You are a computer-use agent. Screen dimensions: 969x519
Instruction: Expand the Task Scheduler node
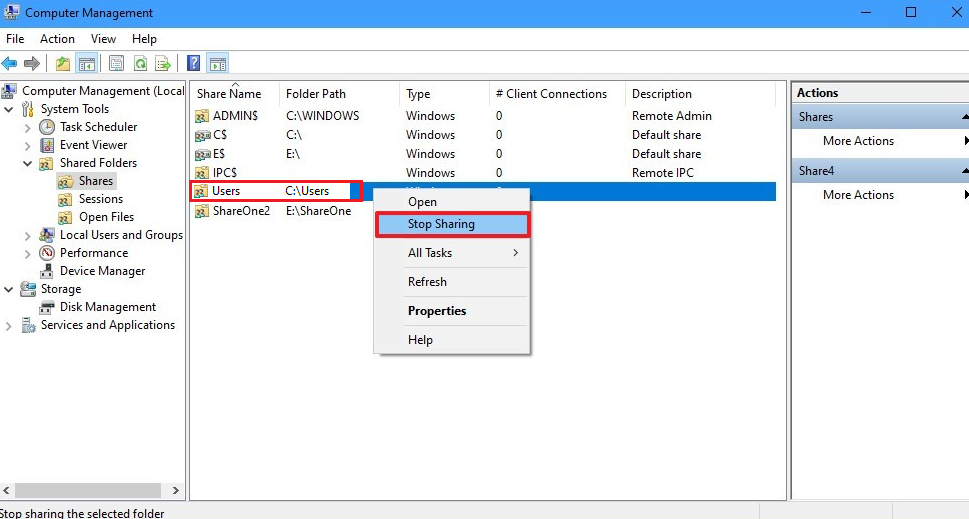(27, 127)
